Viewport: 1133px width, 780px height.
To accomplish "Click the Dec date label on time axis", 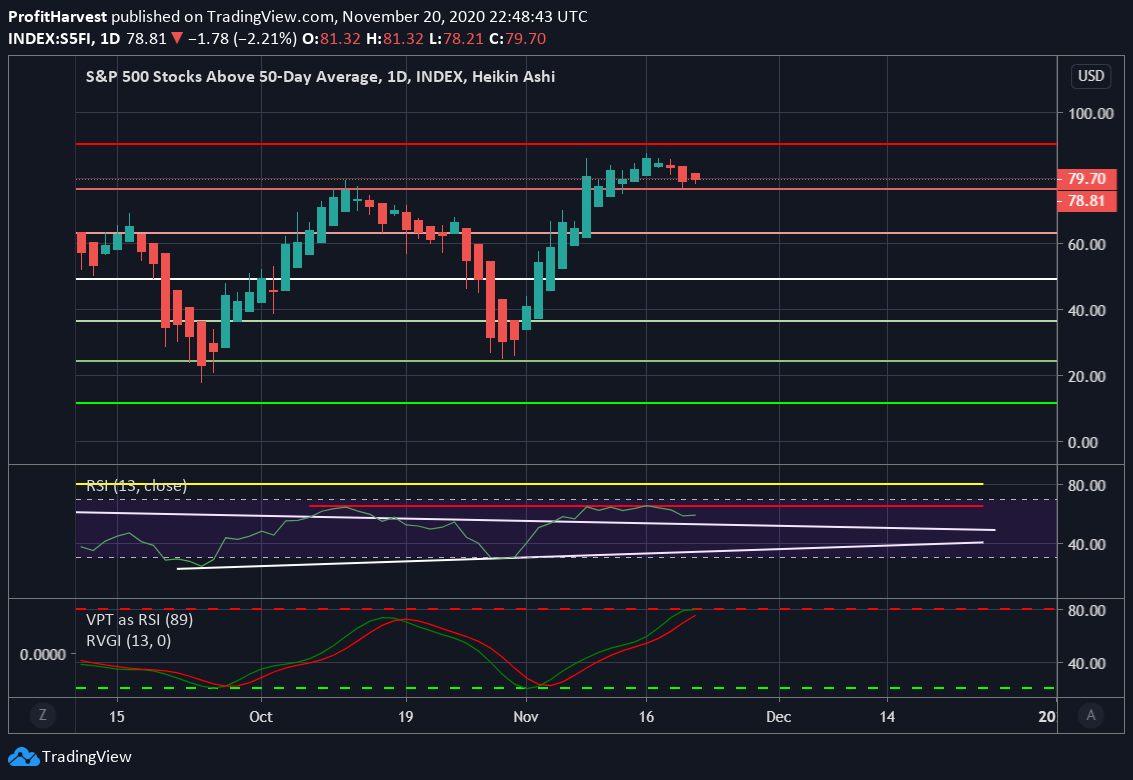I will click(x=778, y=716).
